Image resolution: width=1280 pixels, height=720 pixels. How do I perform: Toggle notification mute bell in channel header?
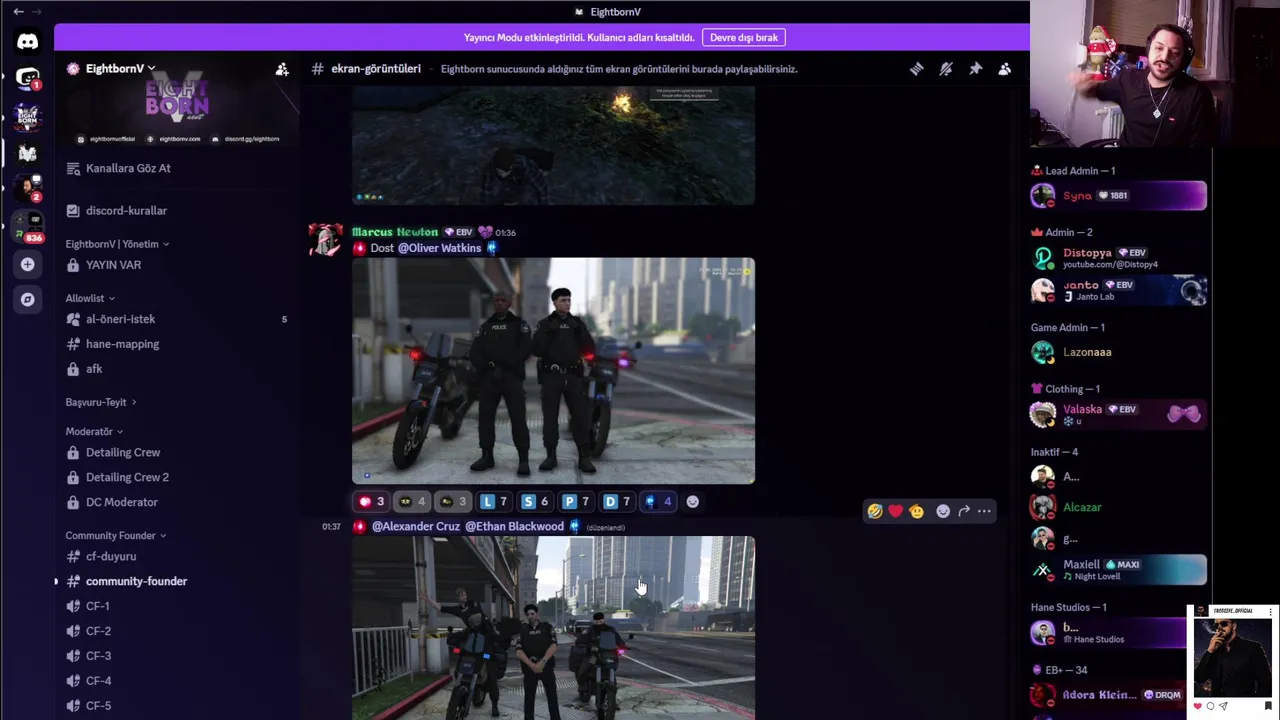tap(945, 69)
